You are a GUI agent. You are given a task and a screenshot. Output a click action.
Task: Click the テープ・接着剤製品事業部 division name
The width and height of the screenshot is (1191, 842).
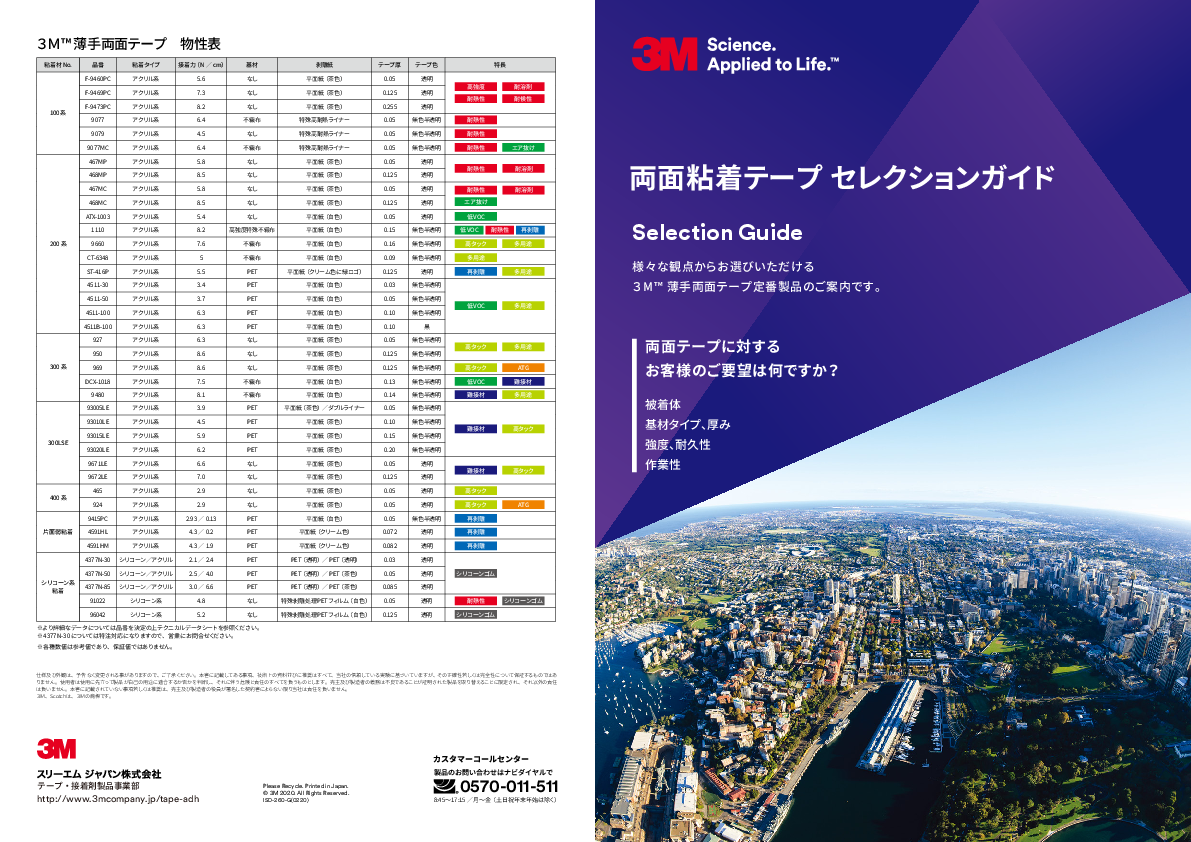pos(88,786)
